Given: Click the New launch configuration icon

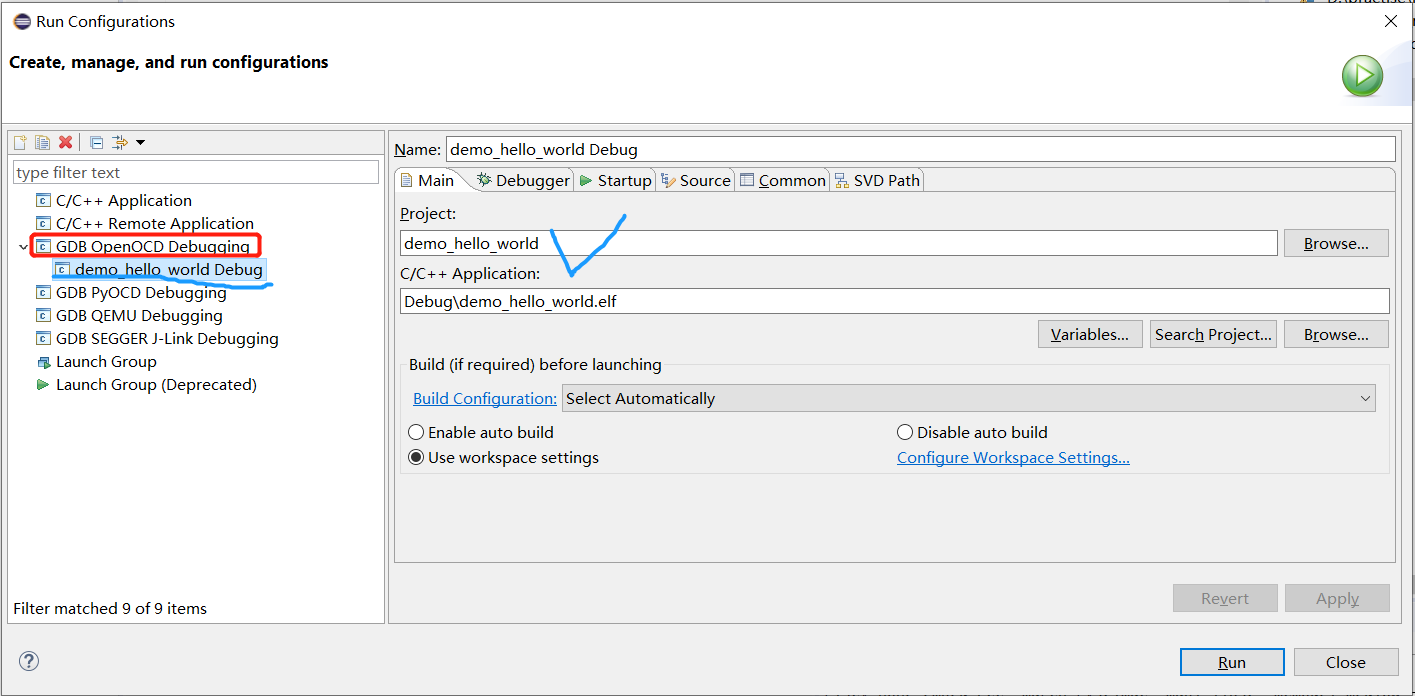Looking at the screenshot, I should pos(20,142).
